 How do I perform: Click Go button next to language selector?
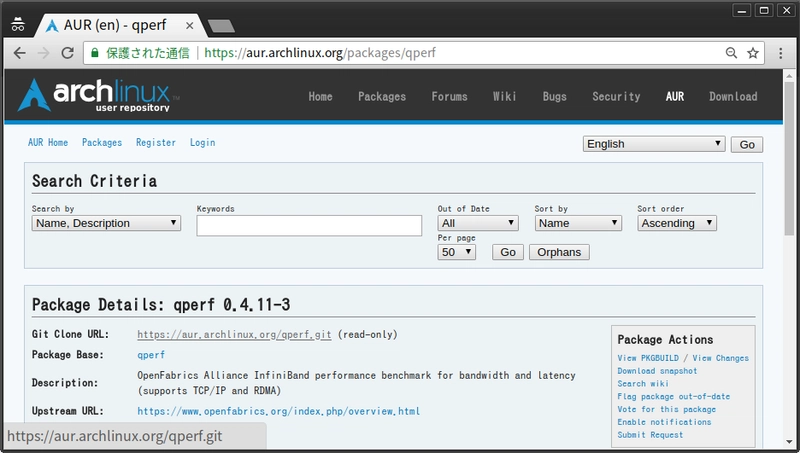click(x=747, y=144)
